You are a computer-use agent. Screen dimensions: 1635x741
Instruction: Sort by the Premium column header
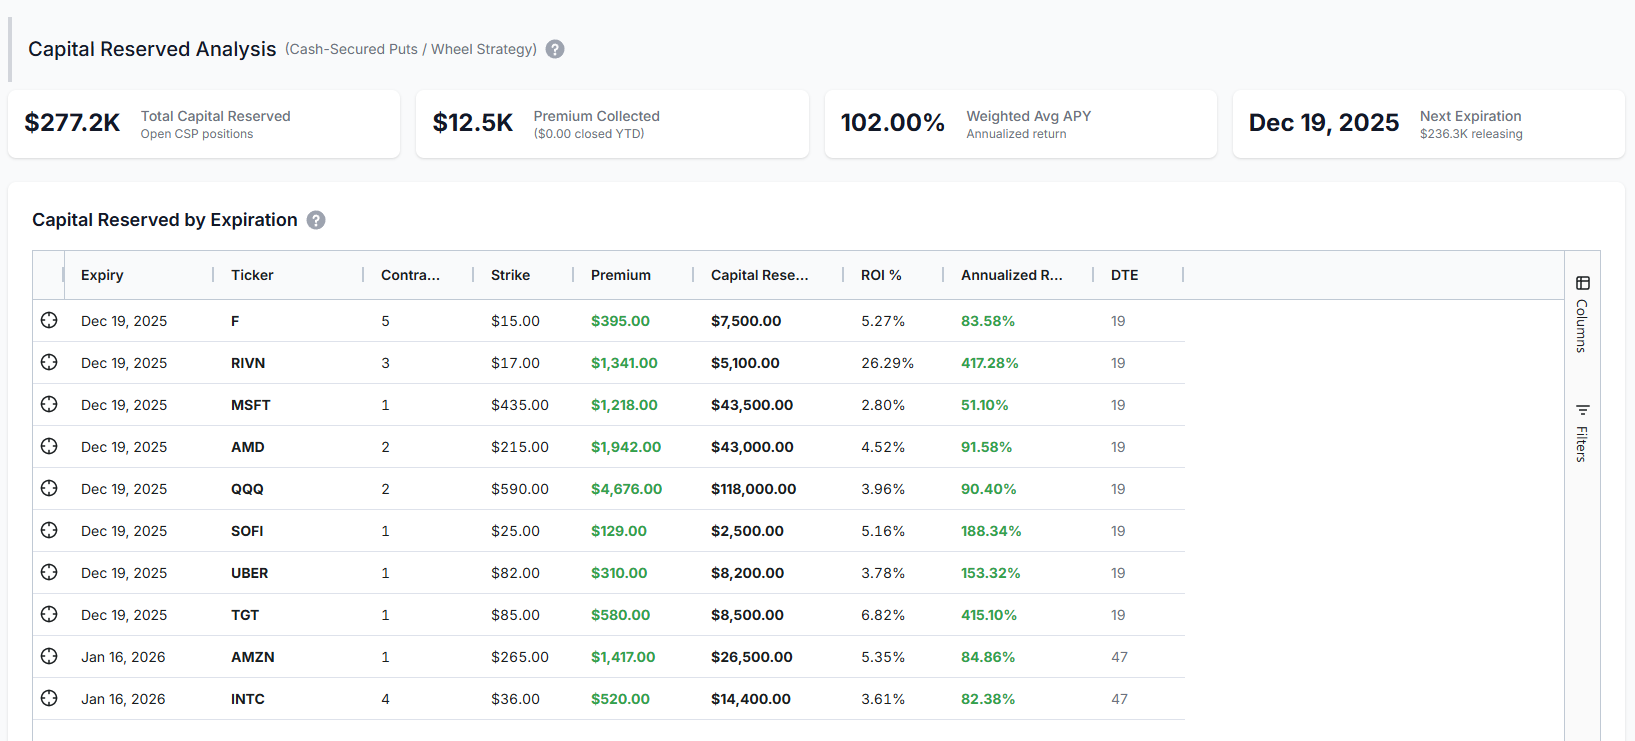[x=620, y=275]
